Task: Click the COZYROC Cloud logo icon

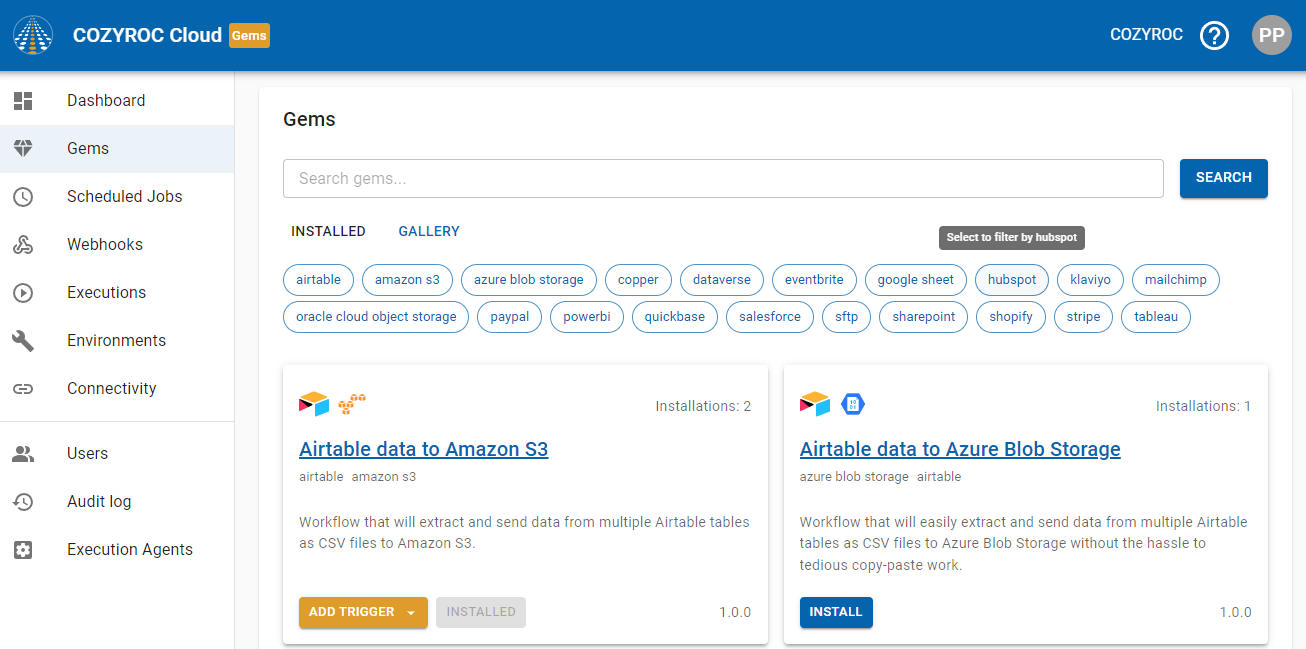Action: [33, 35]
